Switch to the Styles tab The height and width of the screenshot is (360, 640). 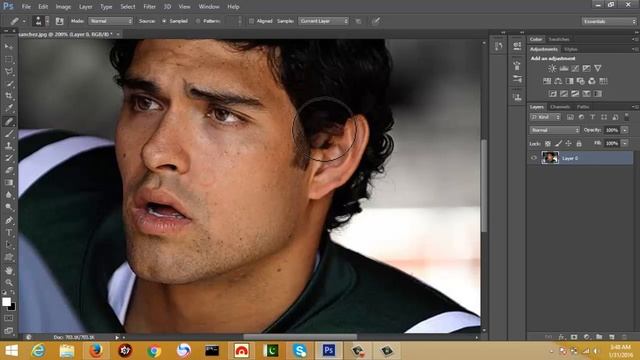click(571, 49)
